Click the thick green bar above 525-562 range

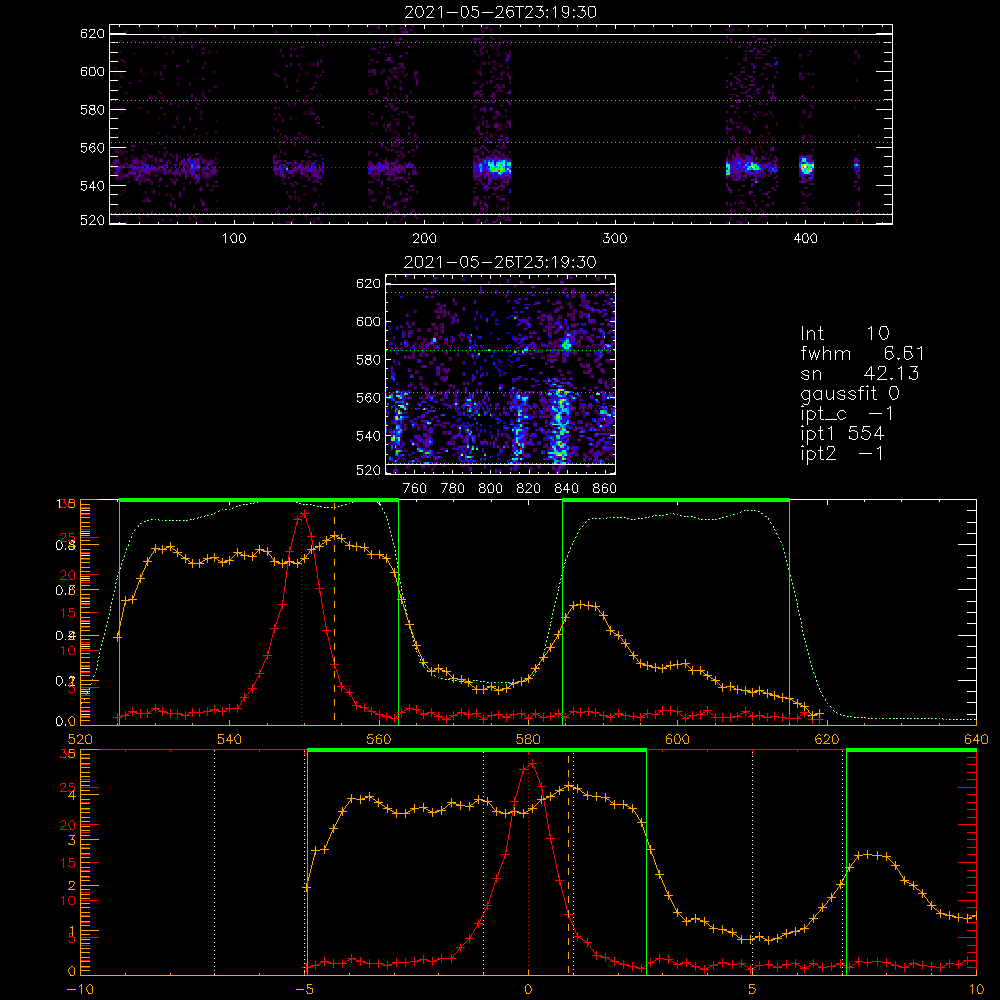(x=258, y=501)
